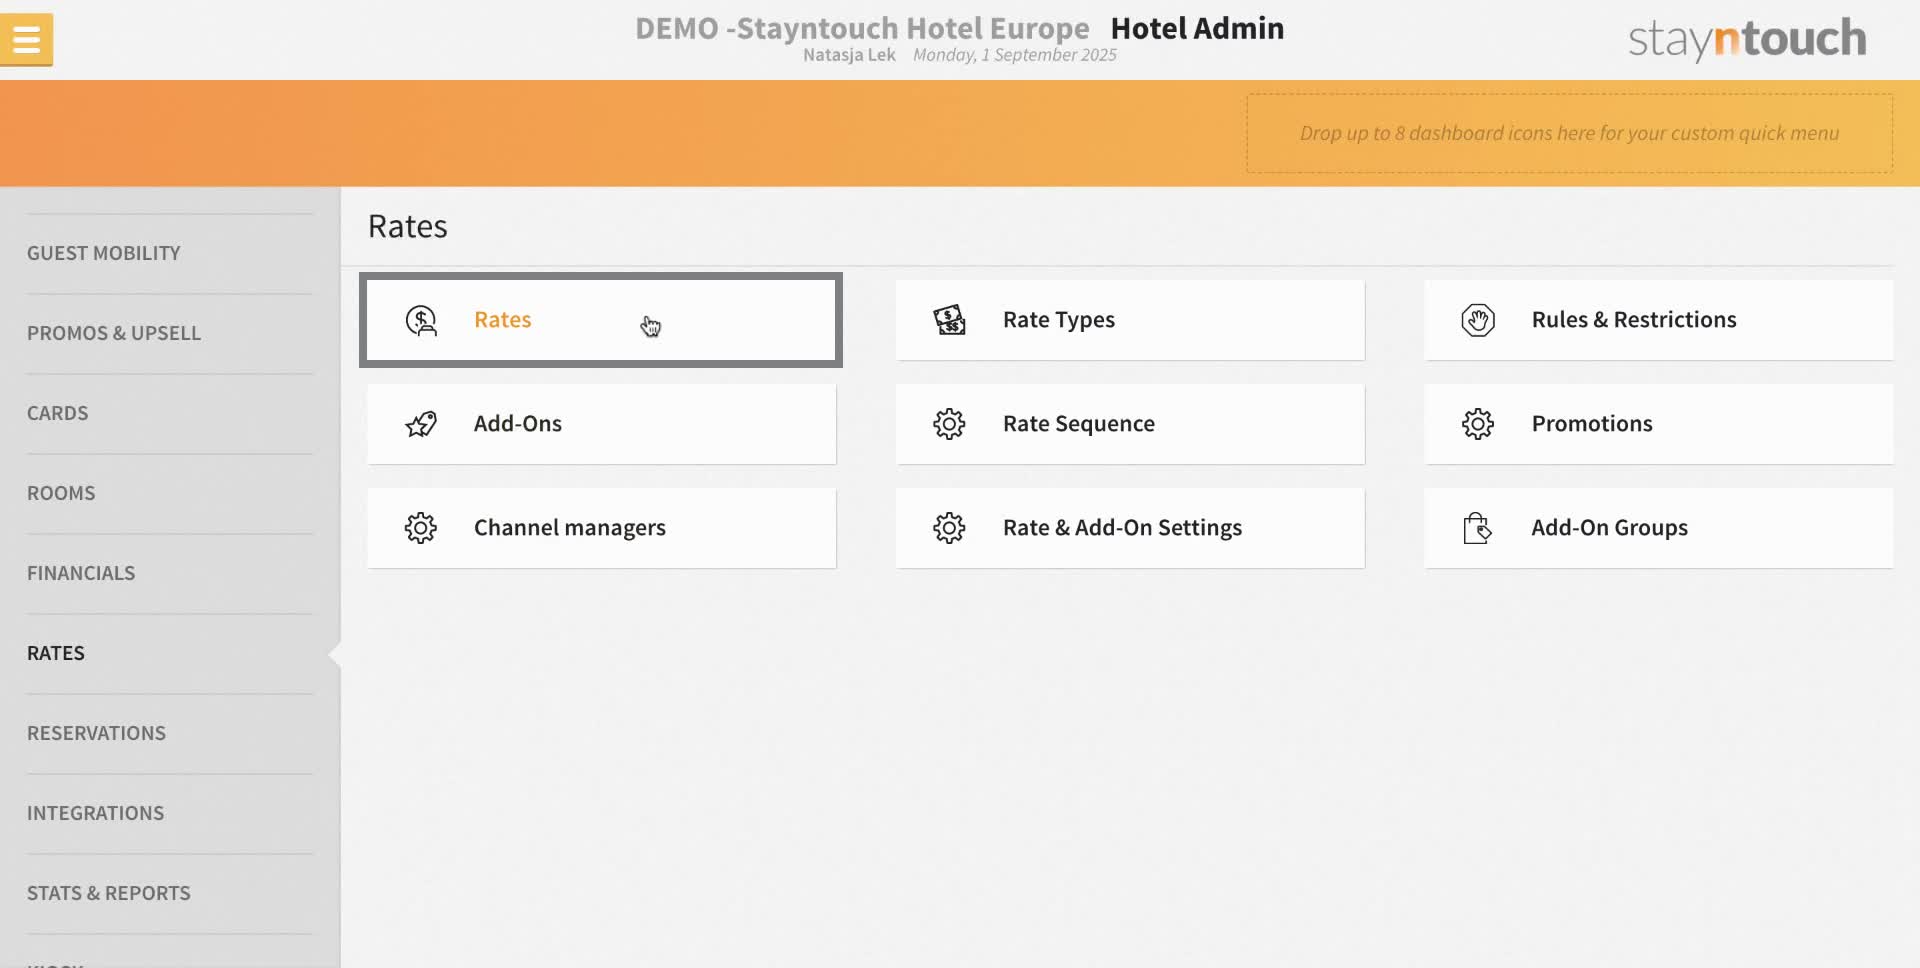Open the Add-Ons tile label
The image size is (1920, 968).
(x=518, y=424)
